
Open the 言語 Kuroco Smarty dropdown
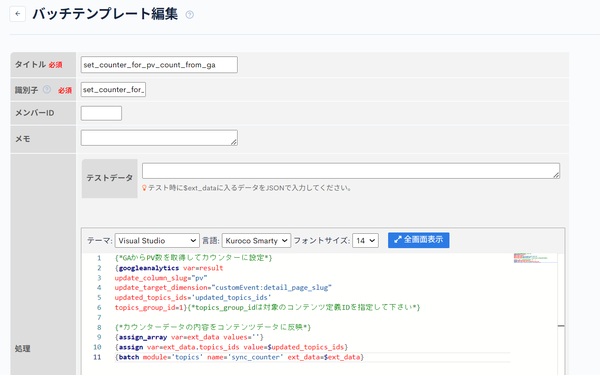(x=256, y=241)
